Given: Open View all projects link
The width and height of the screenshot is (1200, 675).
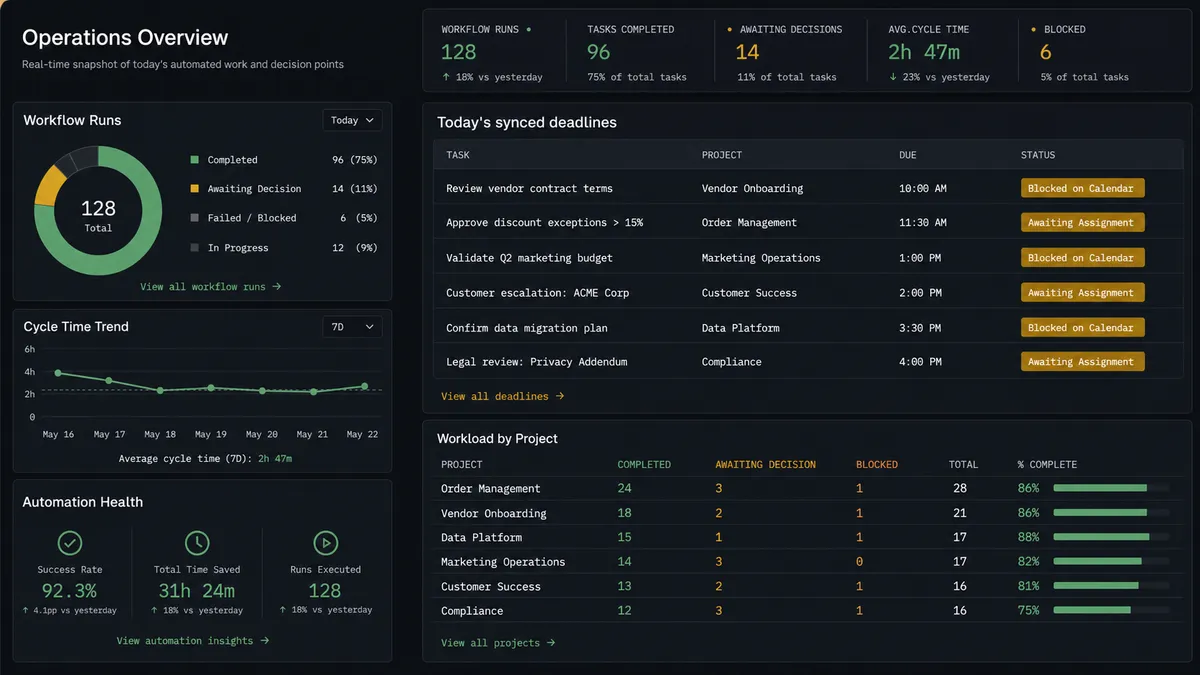Looking at the screenshot, I should pyautogui.click(x=498, y=643).
